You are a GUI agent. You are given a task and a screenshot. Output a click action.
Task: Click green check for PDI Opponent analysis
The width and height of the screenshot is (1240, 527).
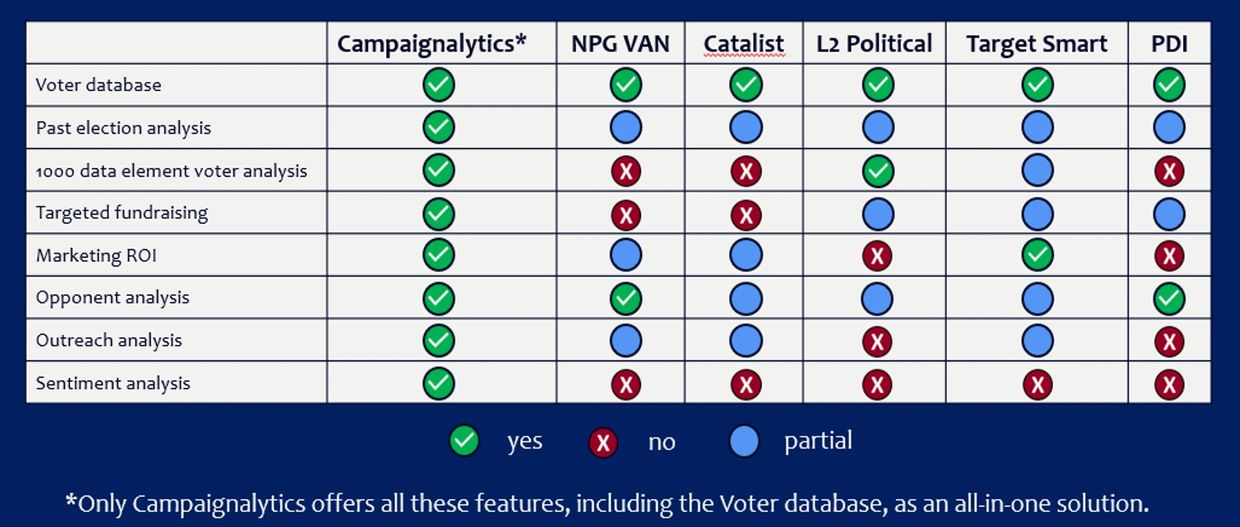pyautogui.click(x=1168, y=298)
